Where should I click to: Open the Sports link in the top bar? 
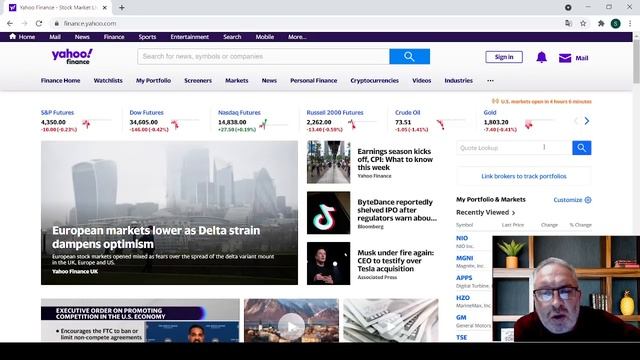point(147,37)
